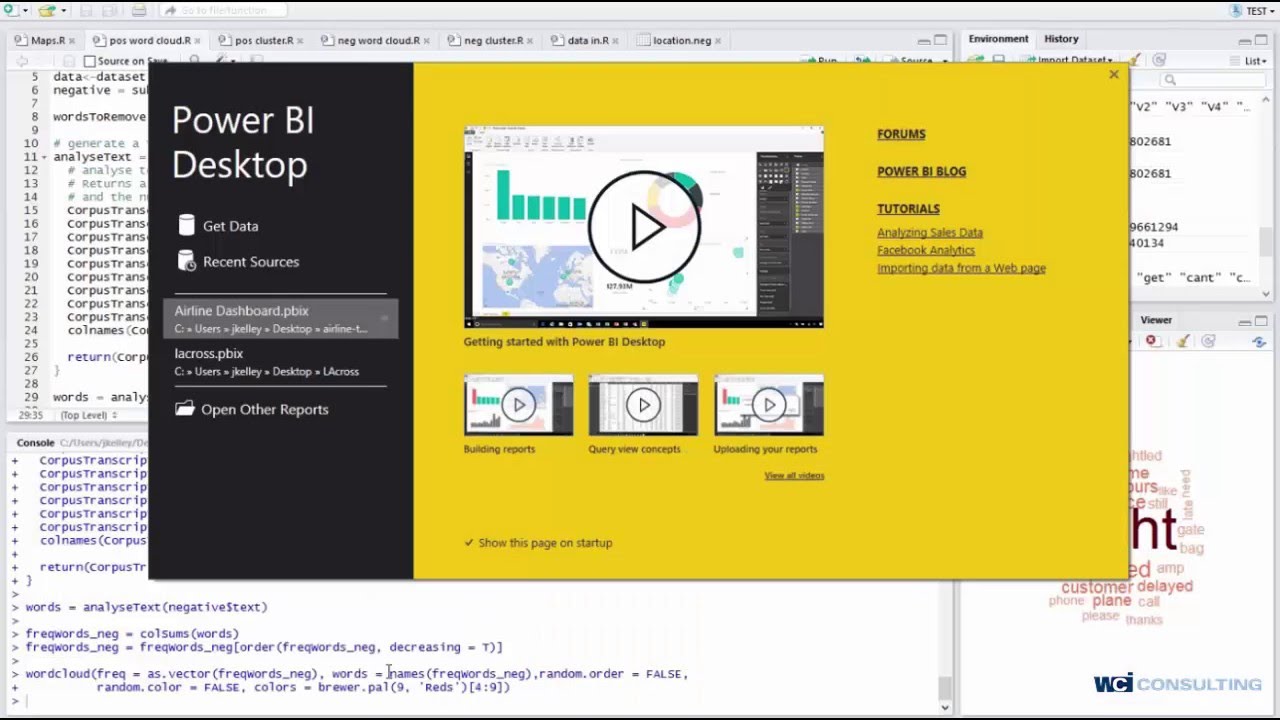This screenshot has height=720, width=1280.
Task: Close the Power BI Desktop splash screen
Action: click(1113, 75)
